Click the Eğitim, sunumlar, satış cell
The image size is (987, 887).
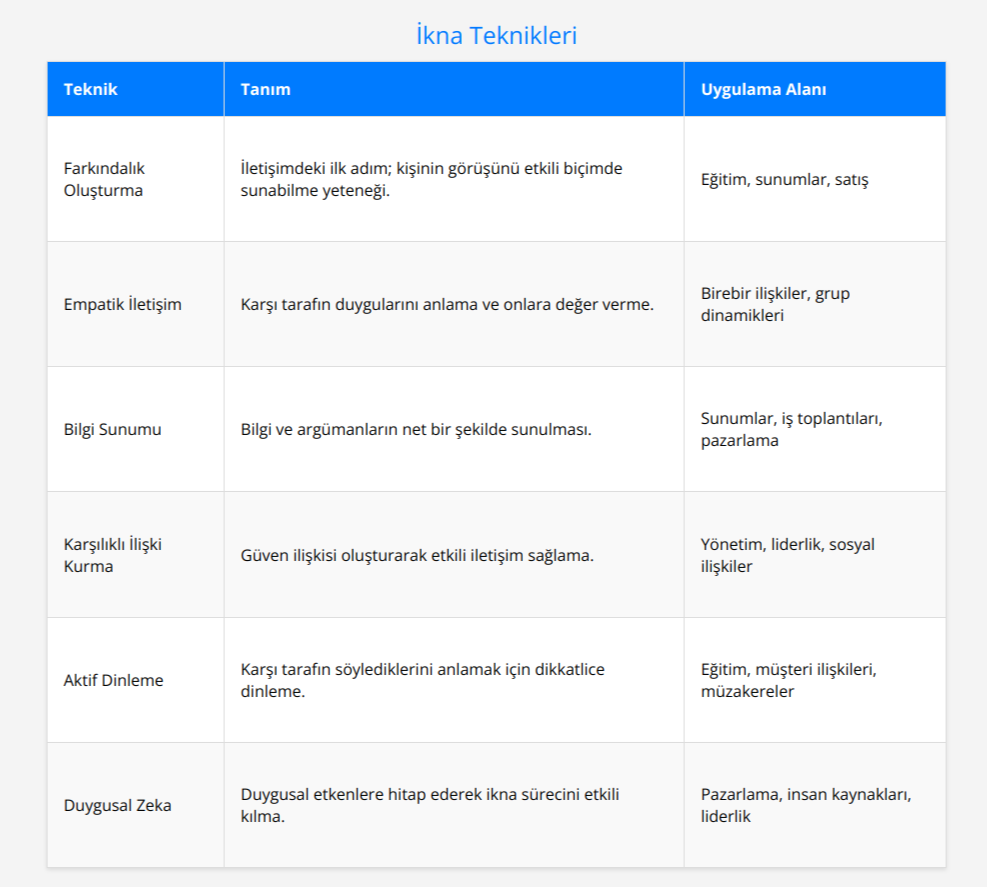[785, 180]
